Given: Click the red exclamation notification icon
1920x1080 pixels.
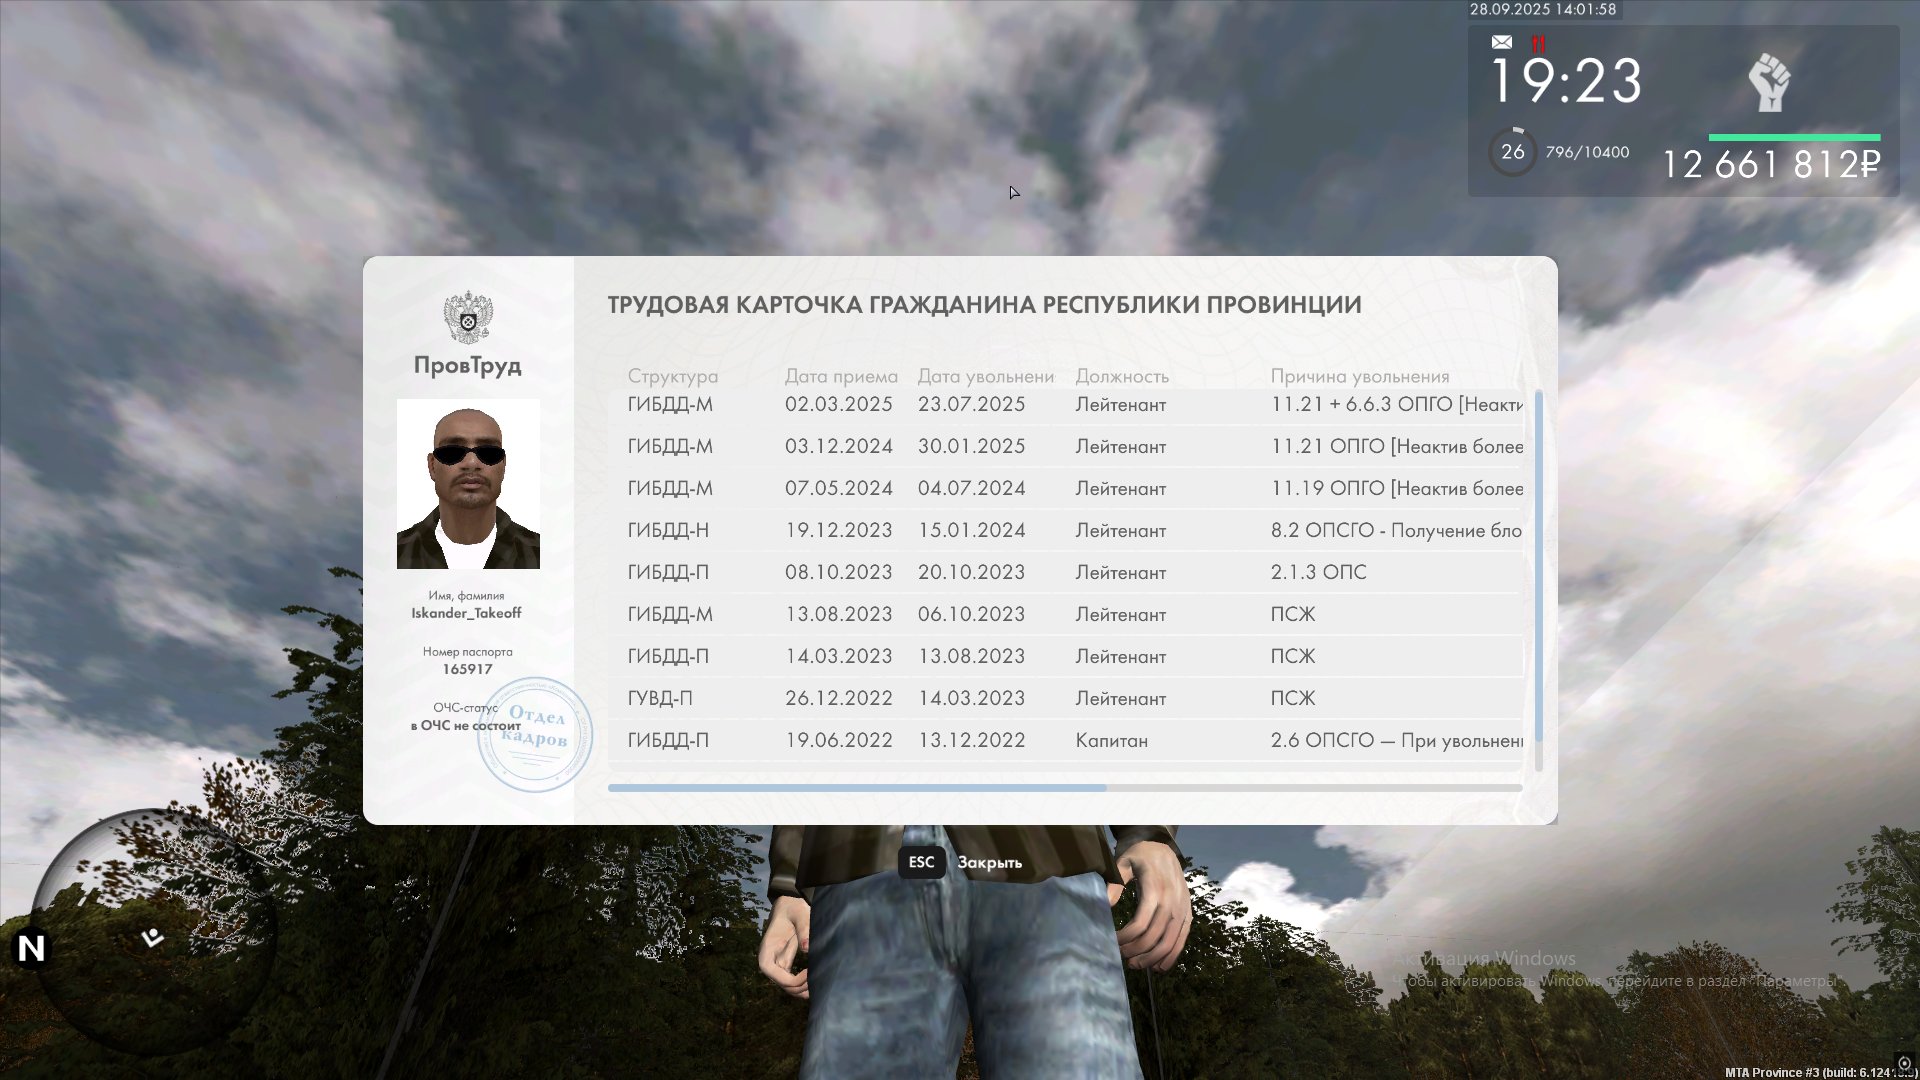Looking at the screenshot, I should point(1538,43).
